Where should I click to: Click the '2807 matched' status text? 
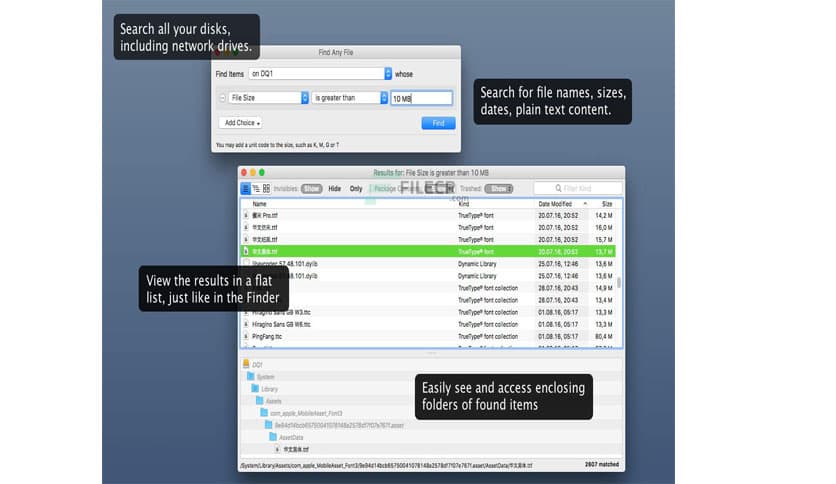(x=602, y=465)
